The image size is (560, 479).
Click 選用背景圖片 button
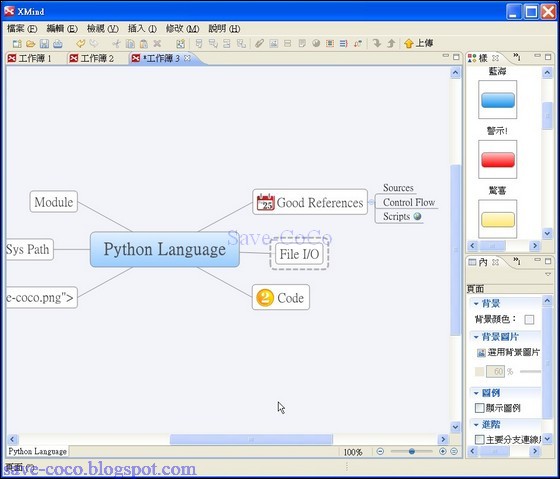click(508, 353)
